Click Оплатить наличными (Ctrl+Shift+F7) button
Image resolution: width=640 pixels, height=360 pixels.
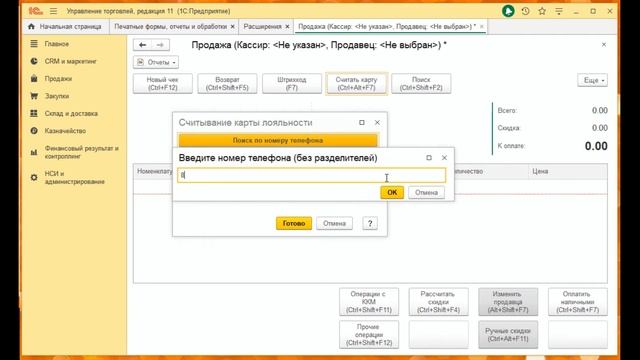[x=578, y=302]
